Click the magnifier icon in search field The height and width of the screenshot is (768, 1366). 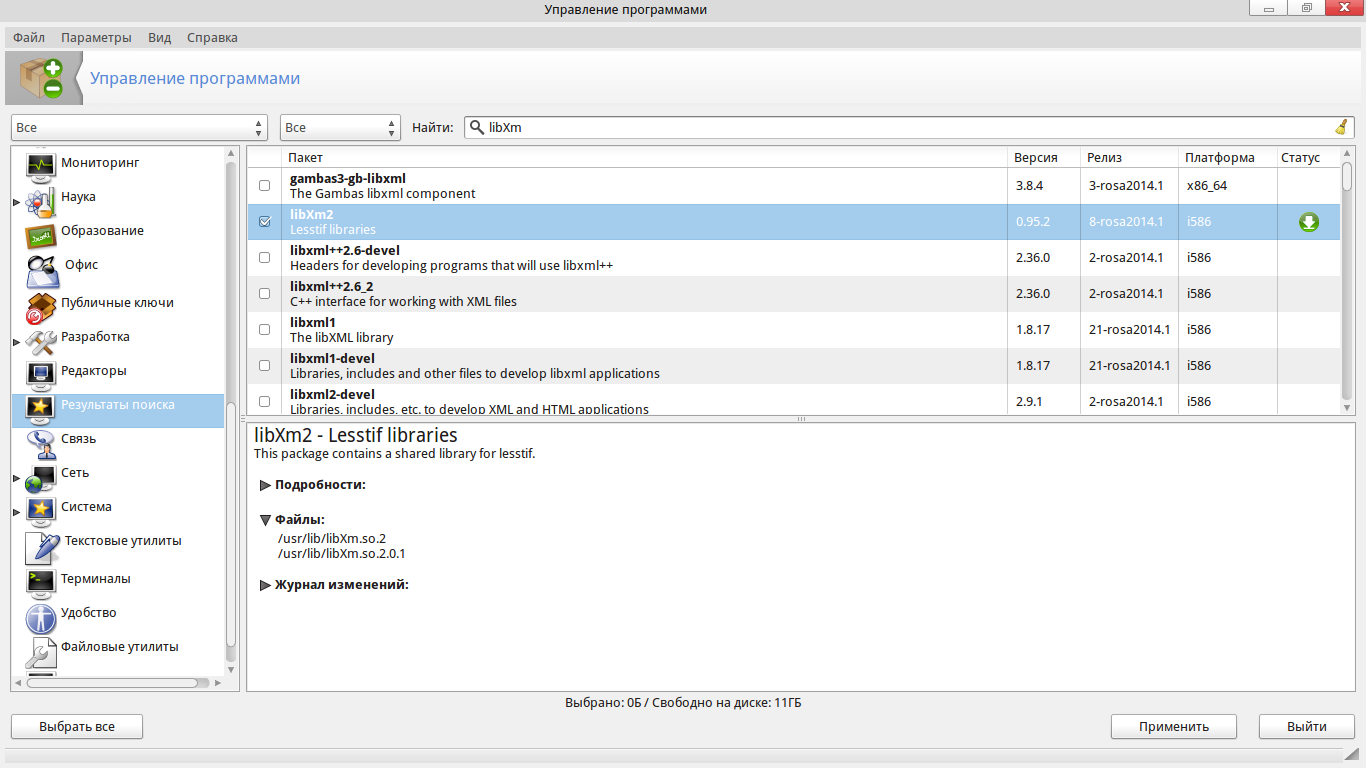tap(477, 127)
